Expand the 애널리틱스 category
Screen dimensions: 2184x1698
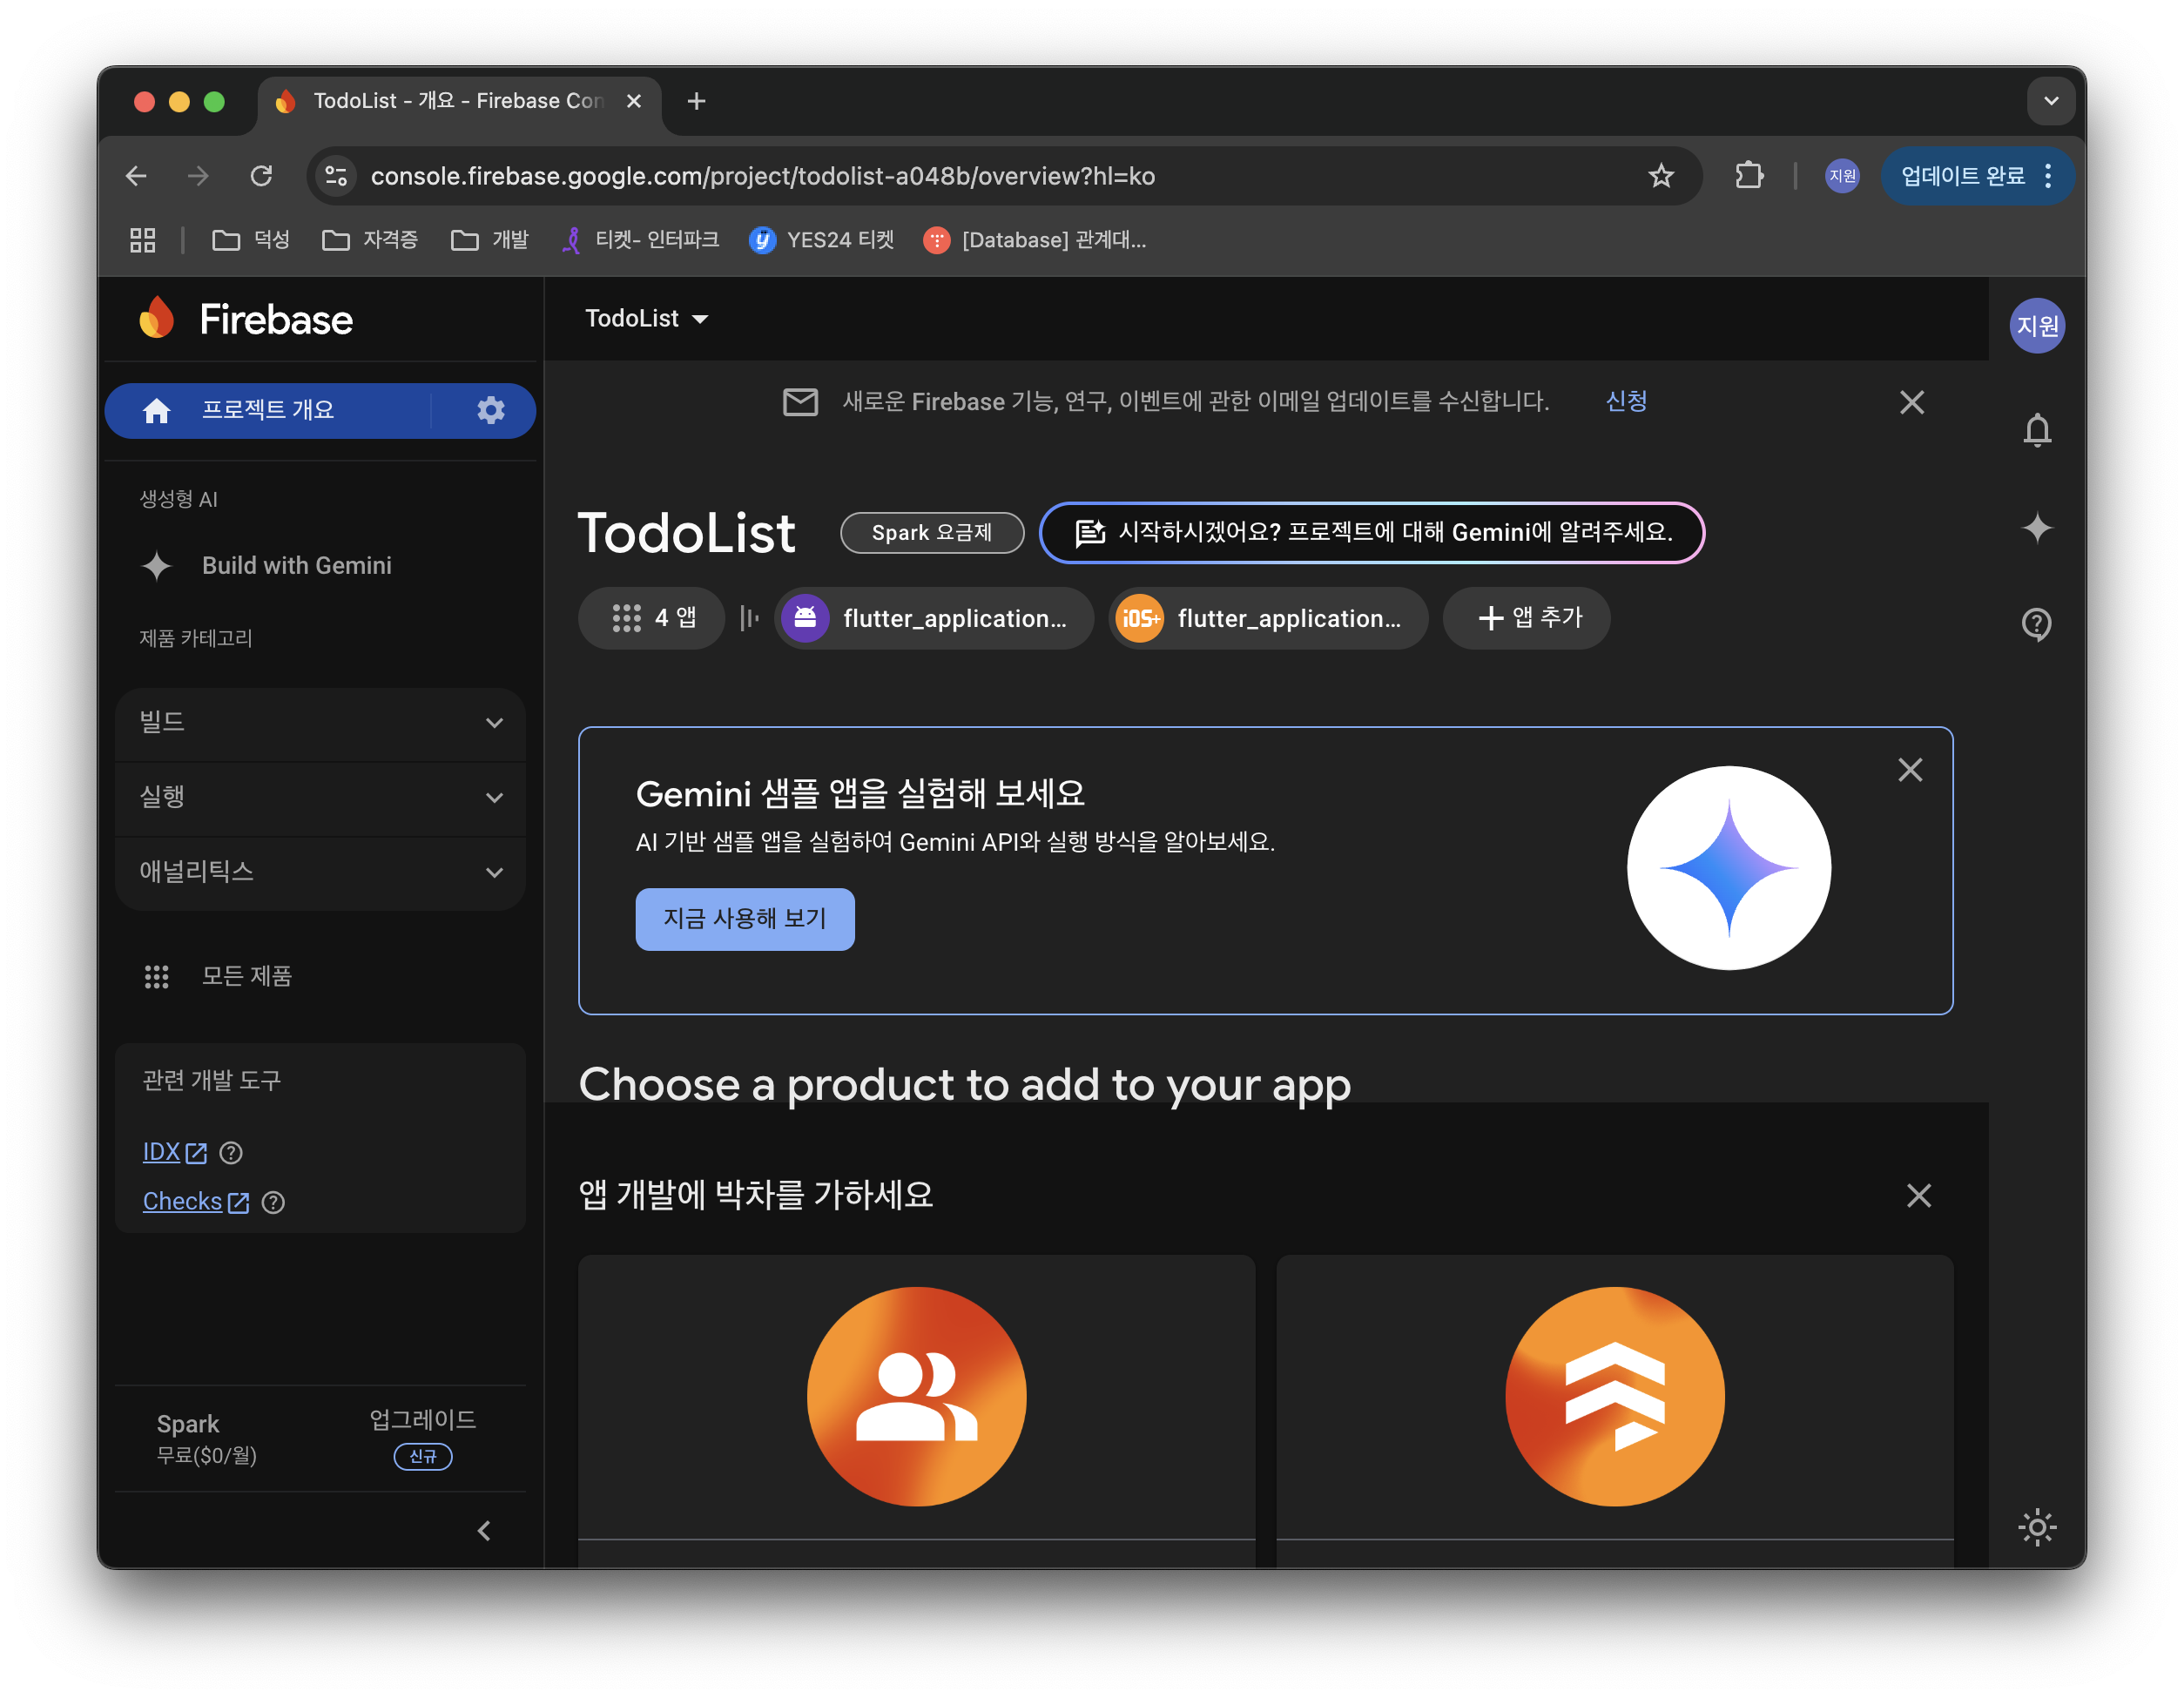(x=320, y=872)
